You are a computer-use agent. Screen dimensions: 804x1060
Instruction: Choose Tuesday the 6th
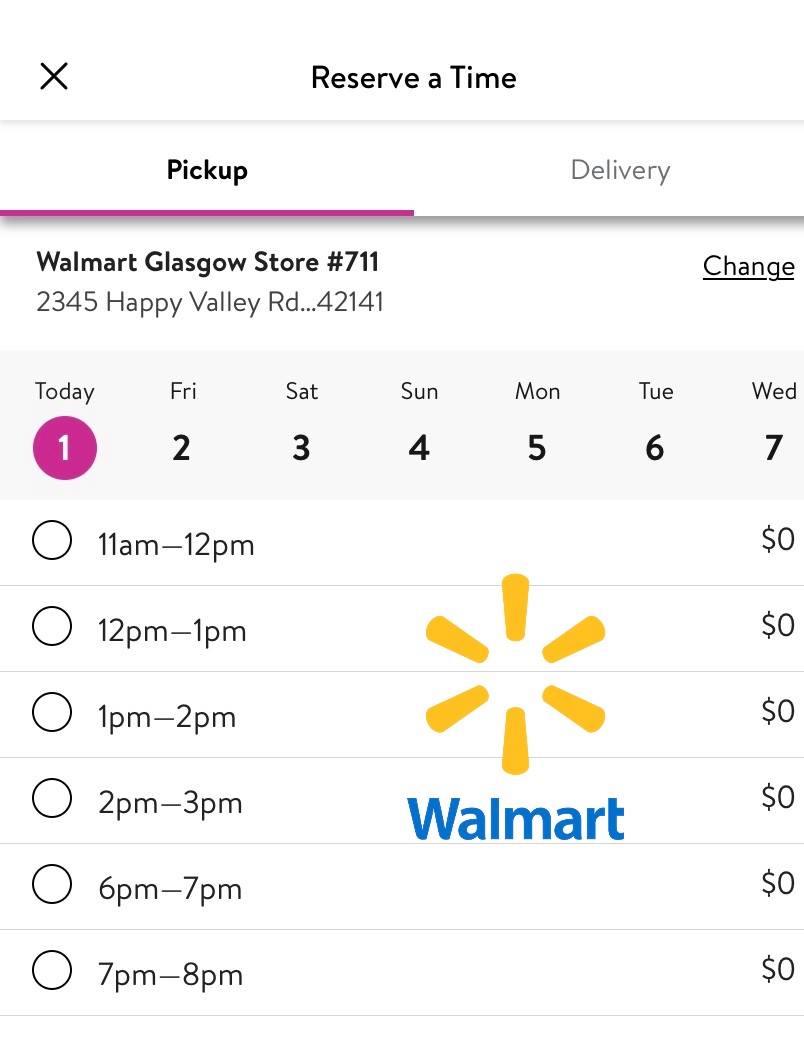[655, 447]
